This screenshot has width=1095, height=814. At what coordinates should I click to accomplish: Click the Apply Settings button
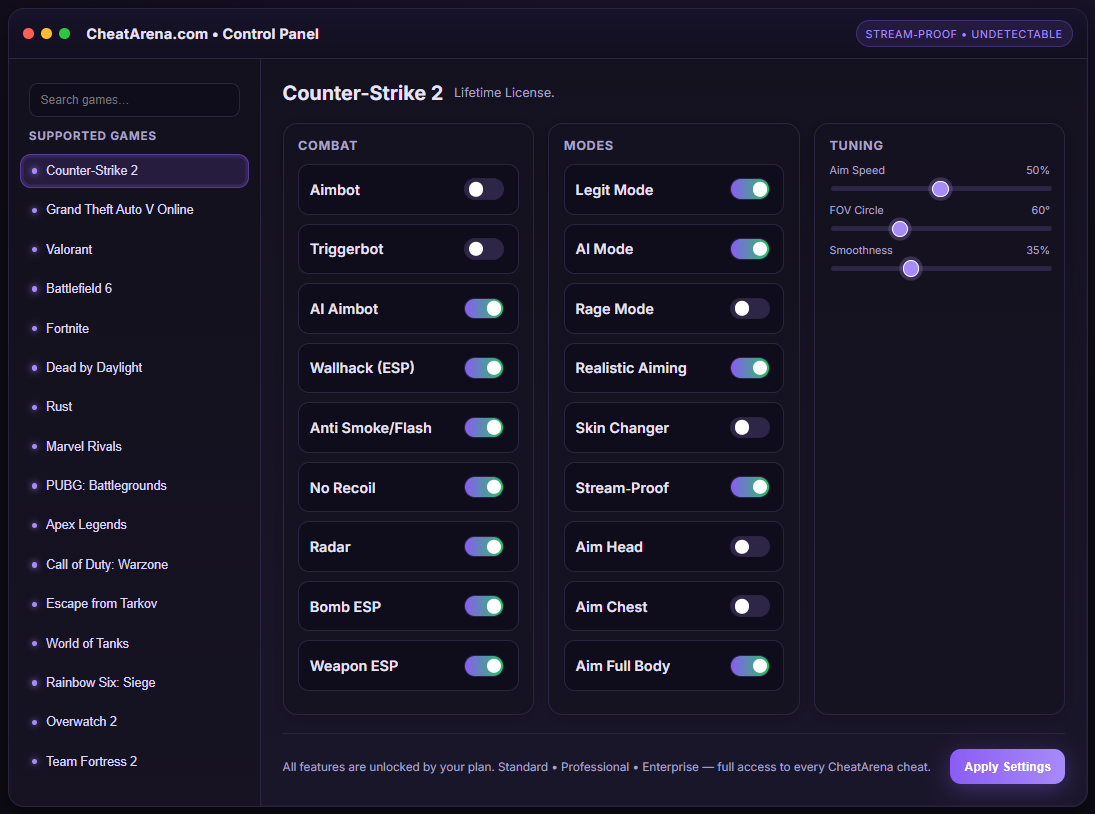point(1007,767)
